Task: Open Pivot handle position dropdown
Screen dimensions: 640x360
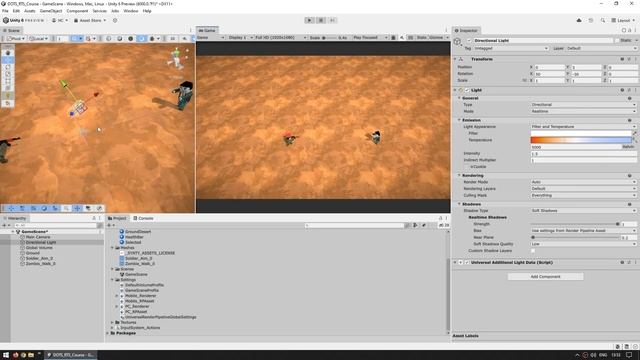Action: click(x=16, y=38)
